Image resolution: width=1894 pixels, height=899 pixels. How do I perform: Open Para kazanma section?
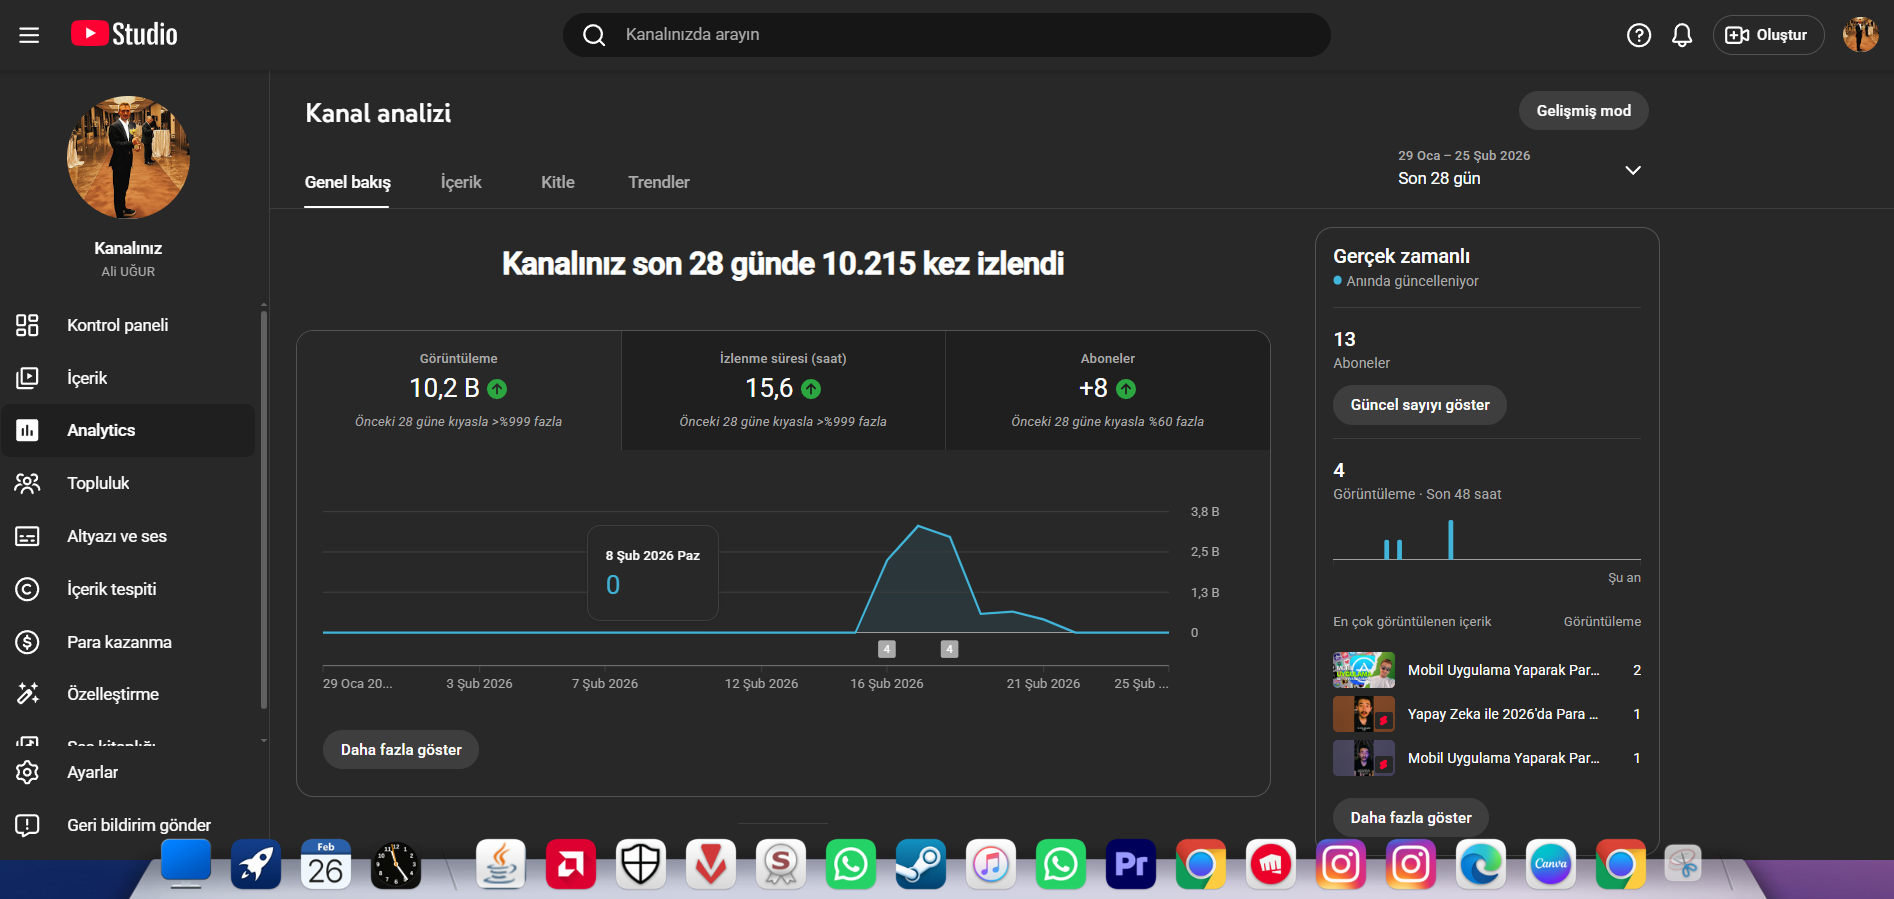tap(119, 642)
